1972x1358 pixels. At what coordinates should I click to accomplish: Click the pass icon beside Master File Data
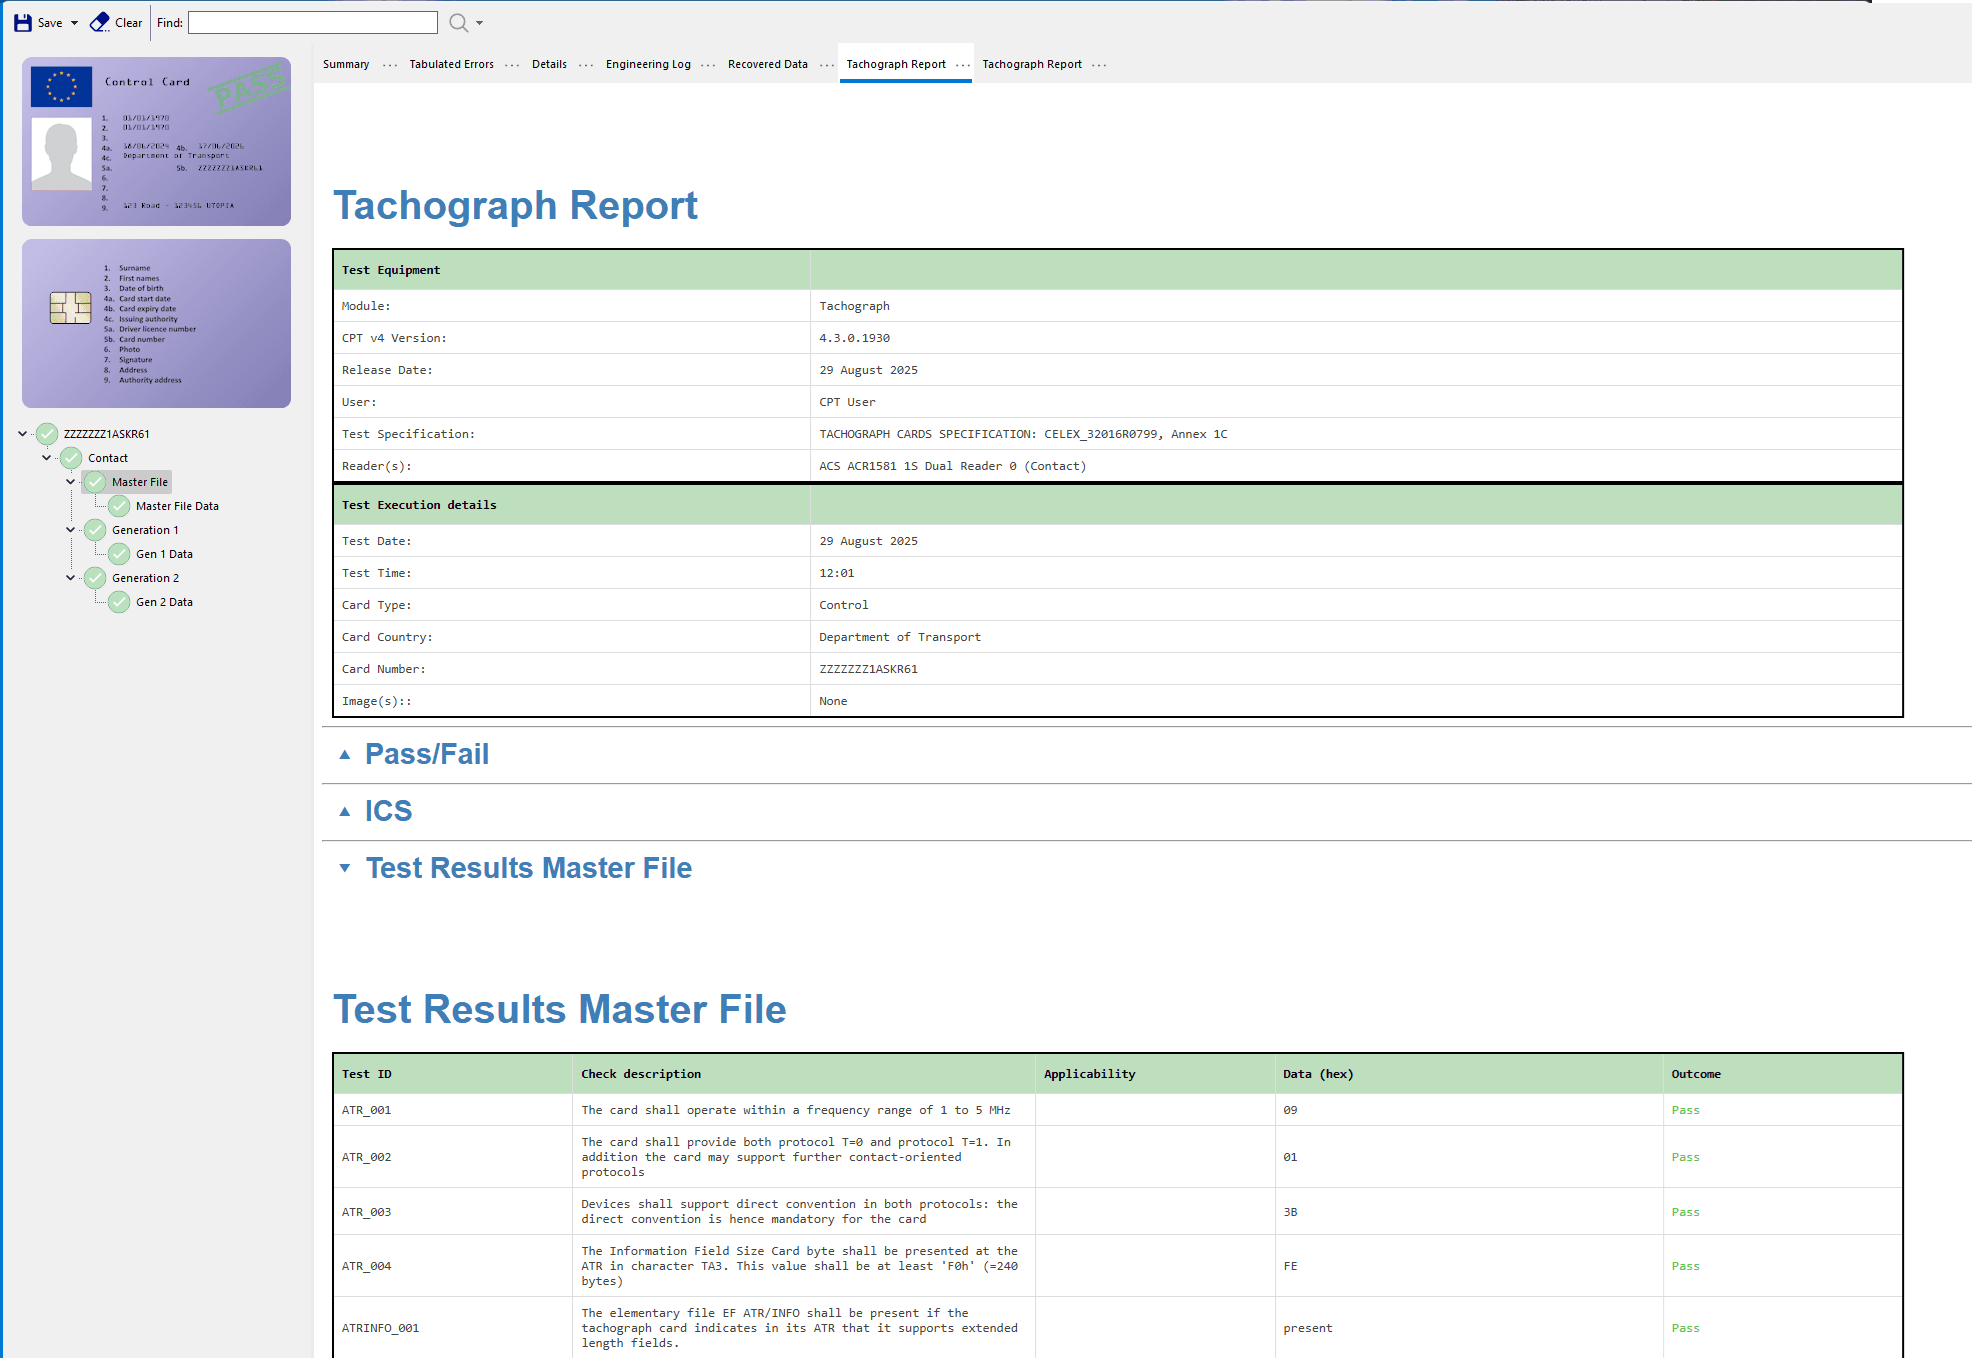click(118, 505)
